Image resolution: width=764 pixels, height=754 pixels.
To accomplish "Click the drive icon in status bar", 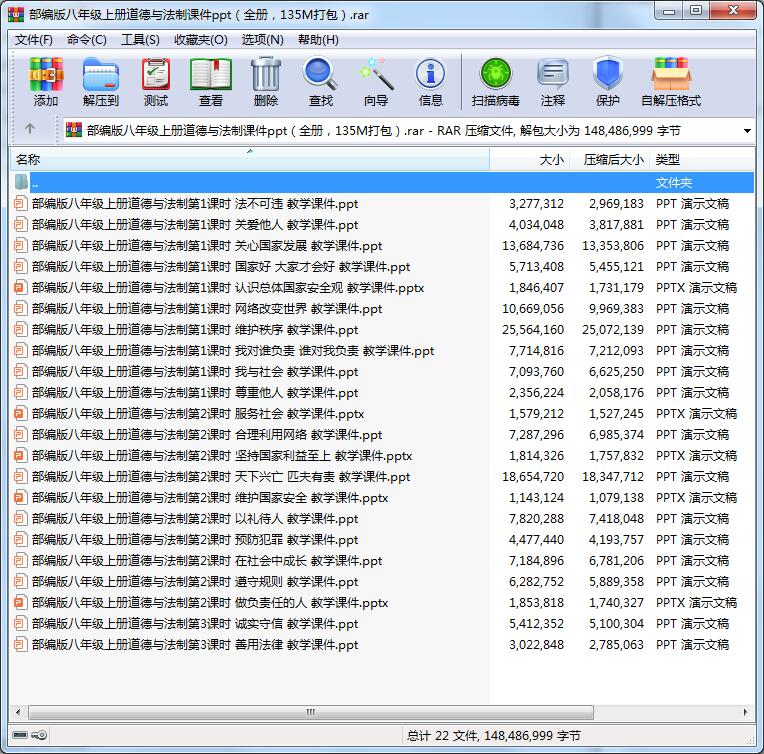I will (x=20, y=735).
